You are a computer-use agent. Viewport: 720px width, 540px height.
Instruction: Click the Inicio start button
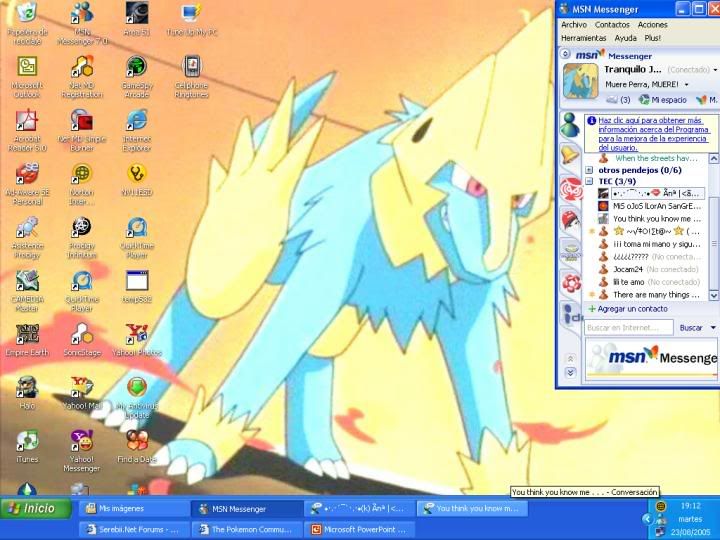coord(36,508)
